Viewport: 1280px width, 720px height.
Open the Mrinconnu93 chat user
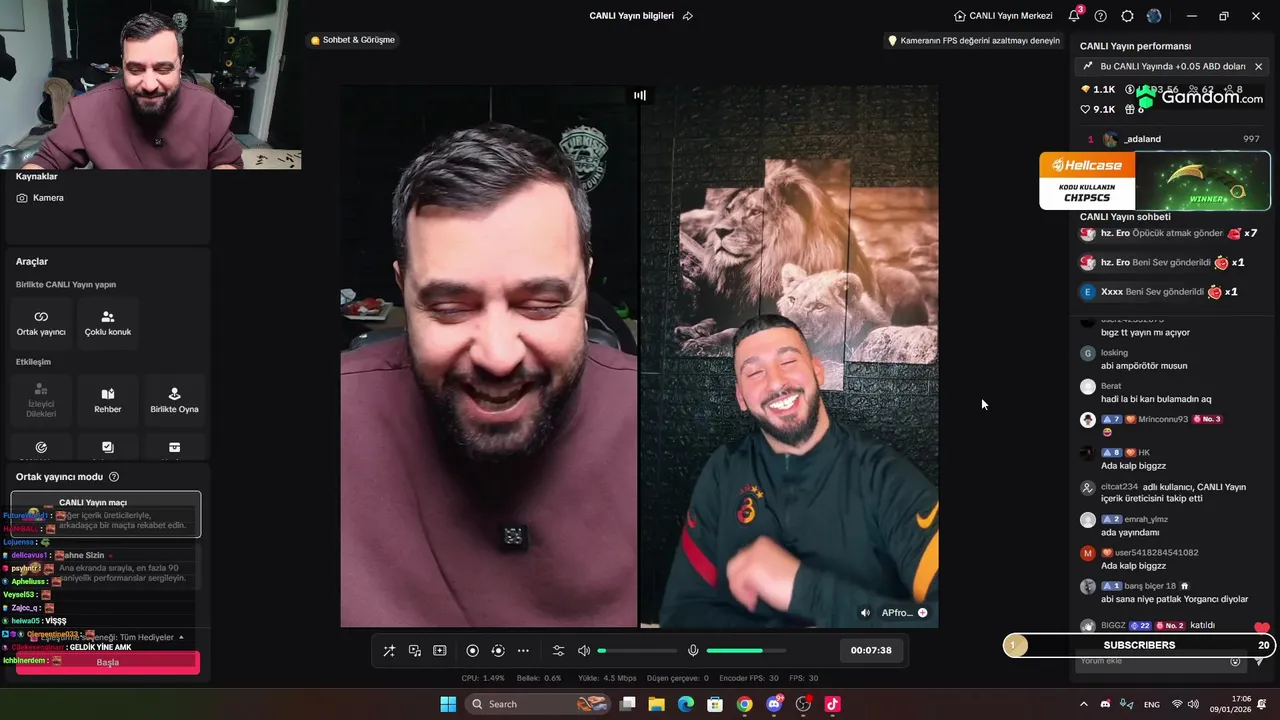pyautogui.click(x=1163, y=419)
